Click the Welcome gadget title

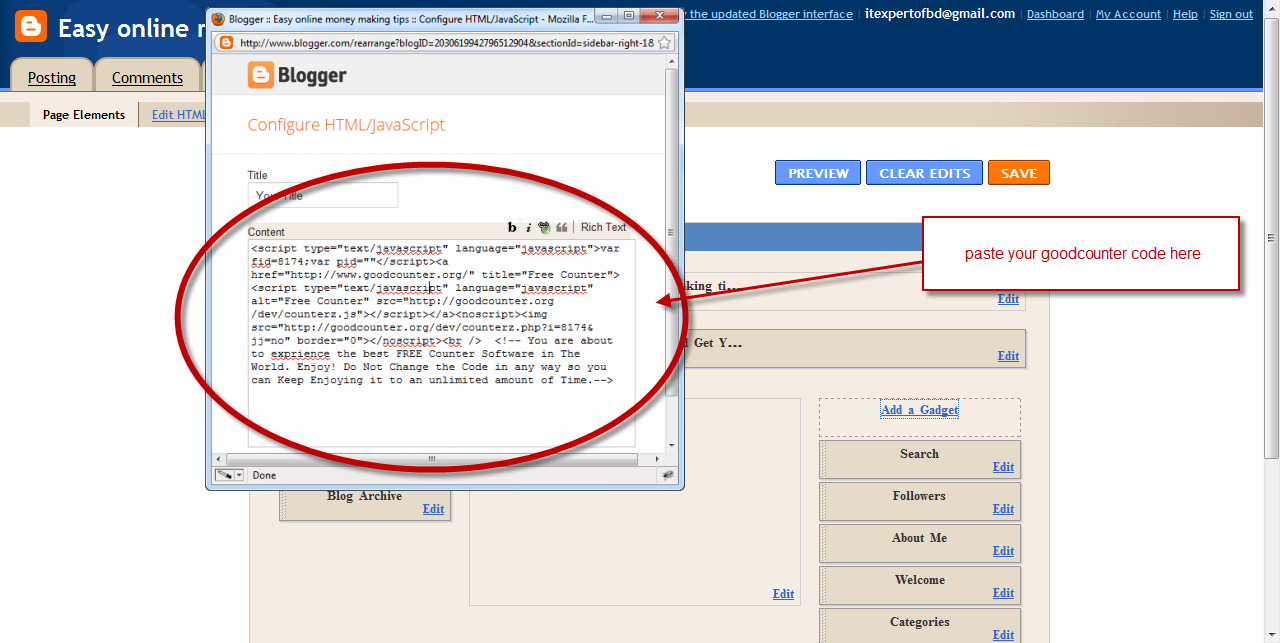tap(919, 580)
